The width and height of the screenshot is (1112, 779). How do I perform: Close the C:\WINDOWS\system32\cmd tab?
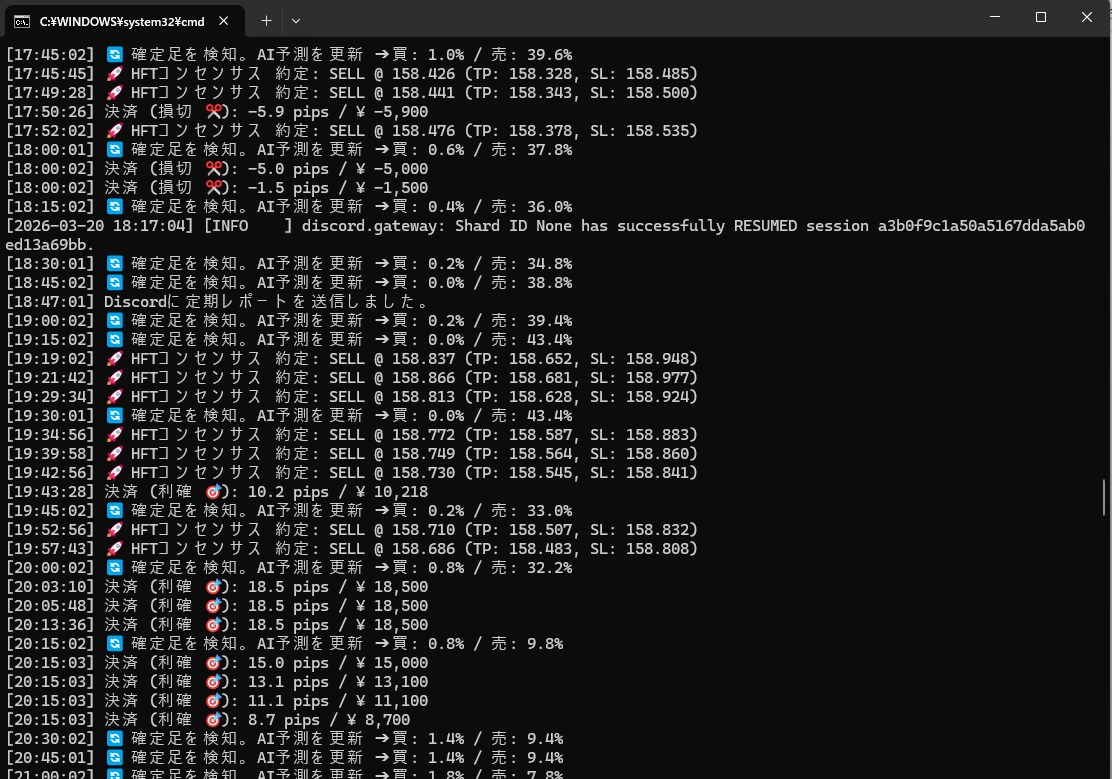point(223,21)
